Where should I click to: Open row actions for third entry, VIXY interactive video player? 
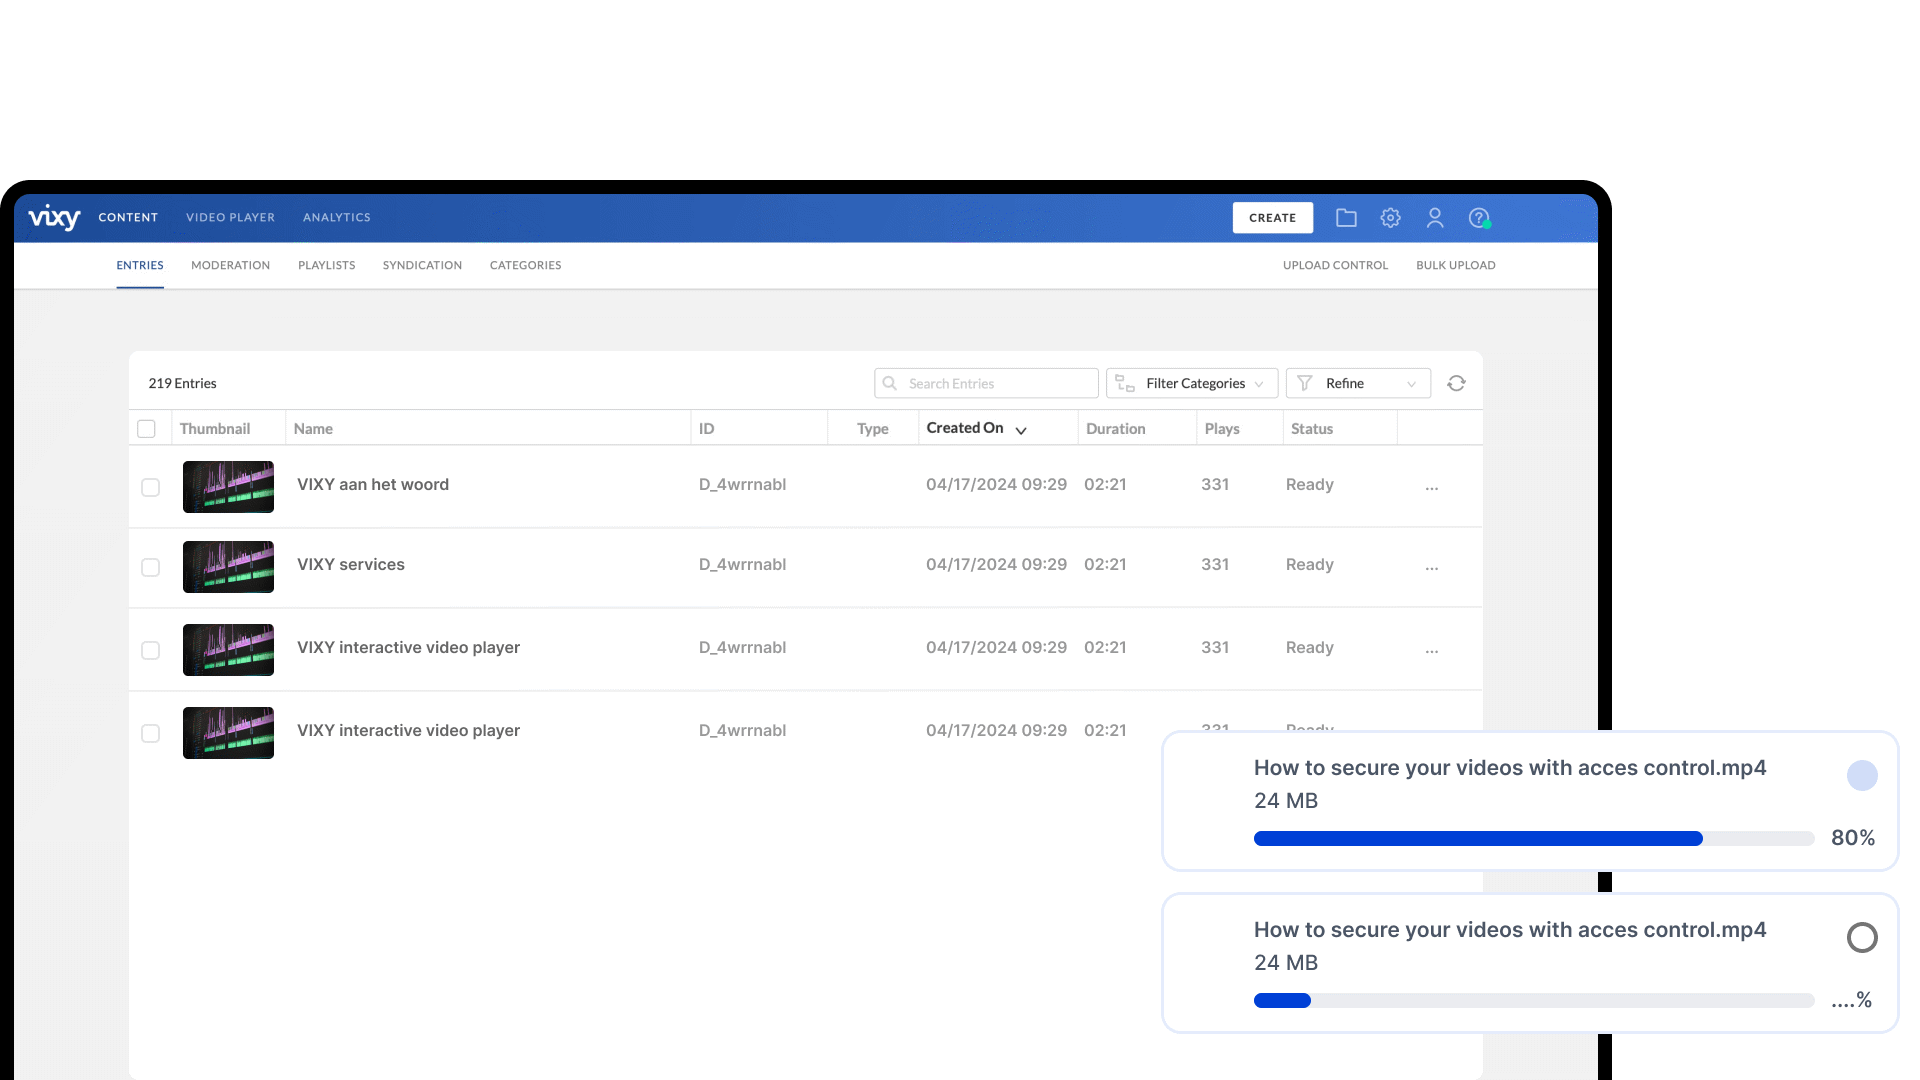[x=1432, y=651]
